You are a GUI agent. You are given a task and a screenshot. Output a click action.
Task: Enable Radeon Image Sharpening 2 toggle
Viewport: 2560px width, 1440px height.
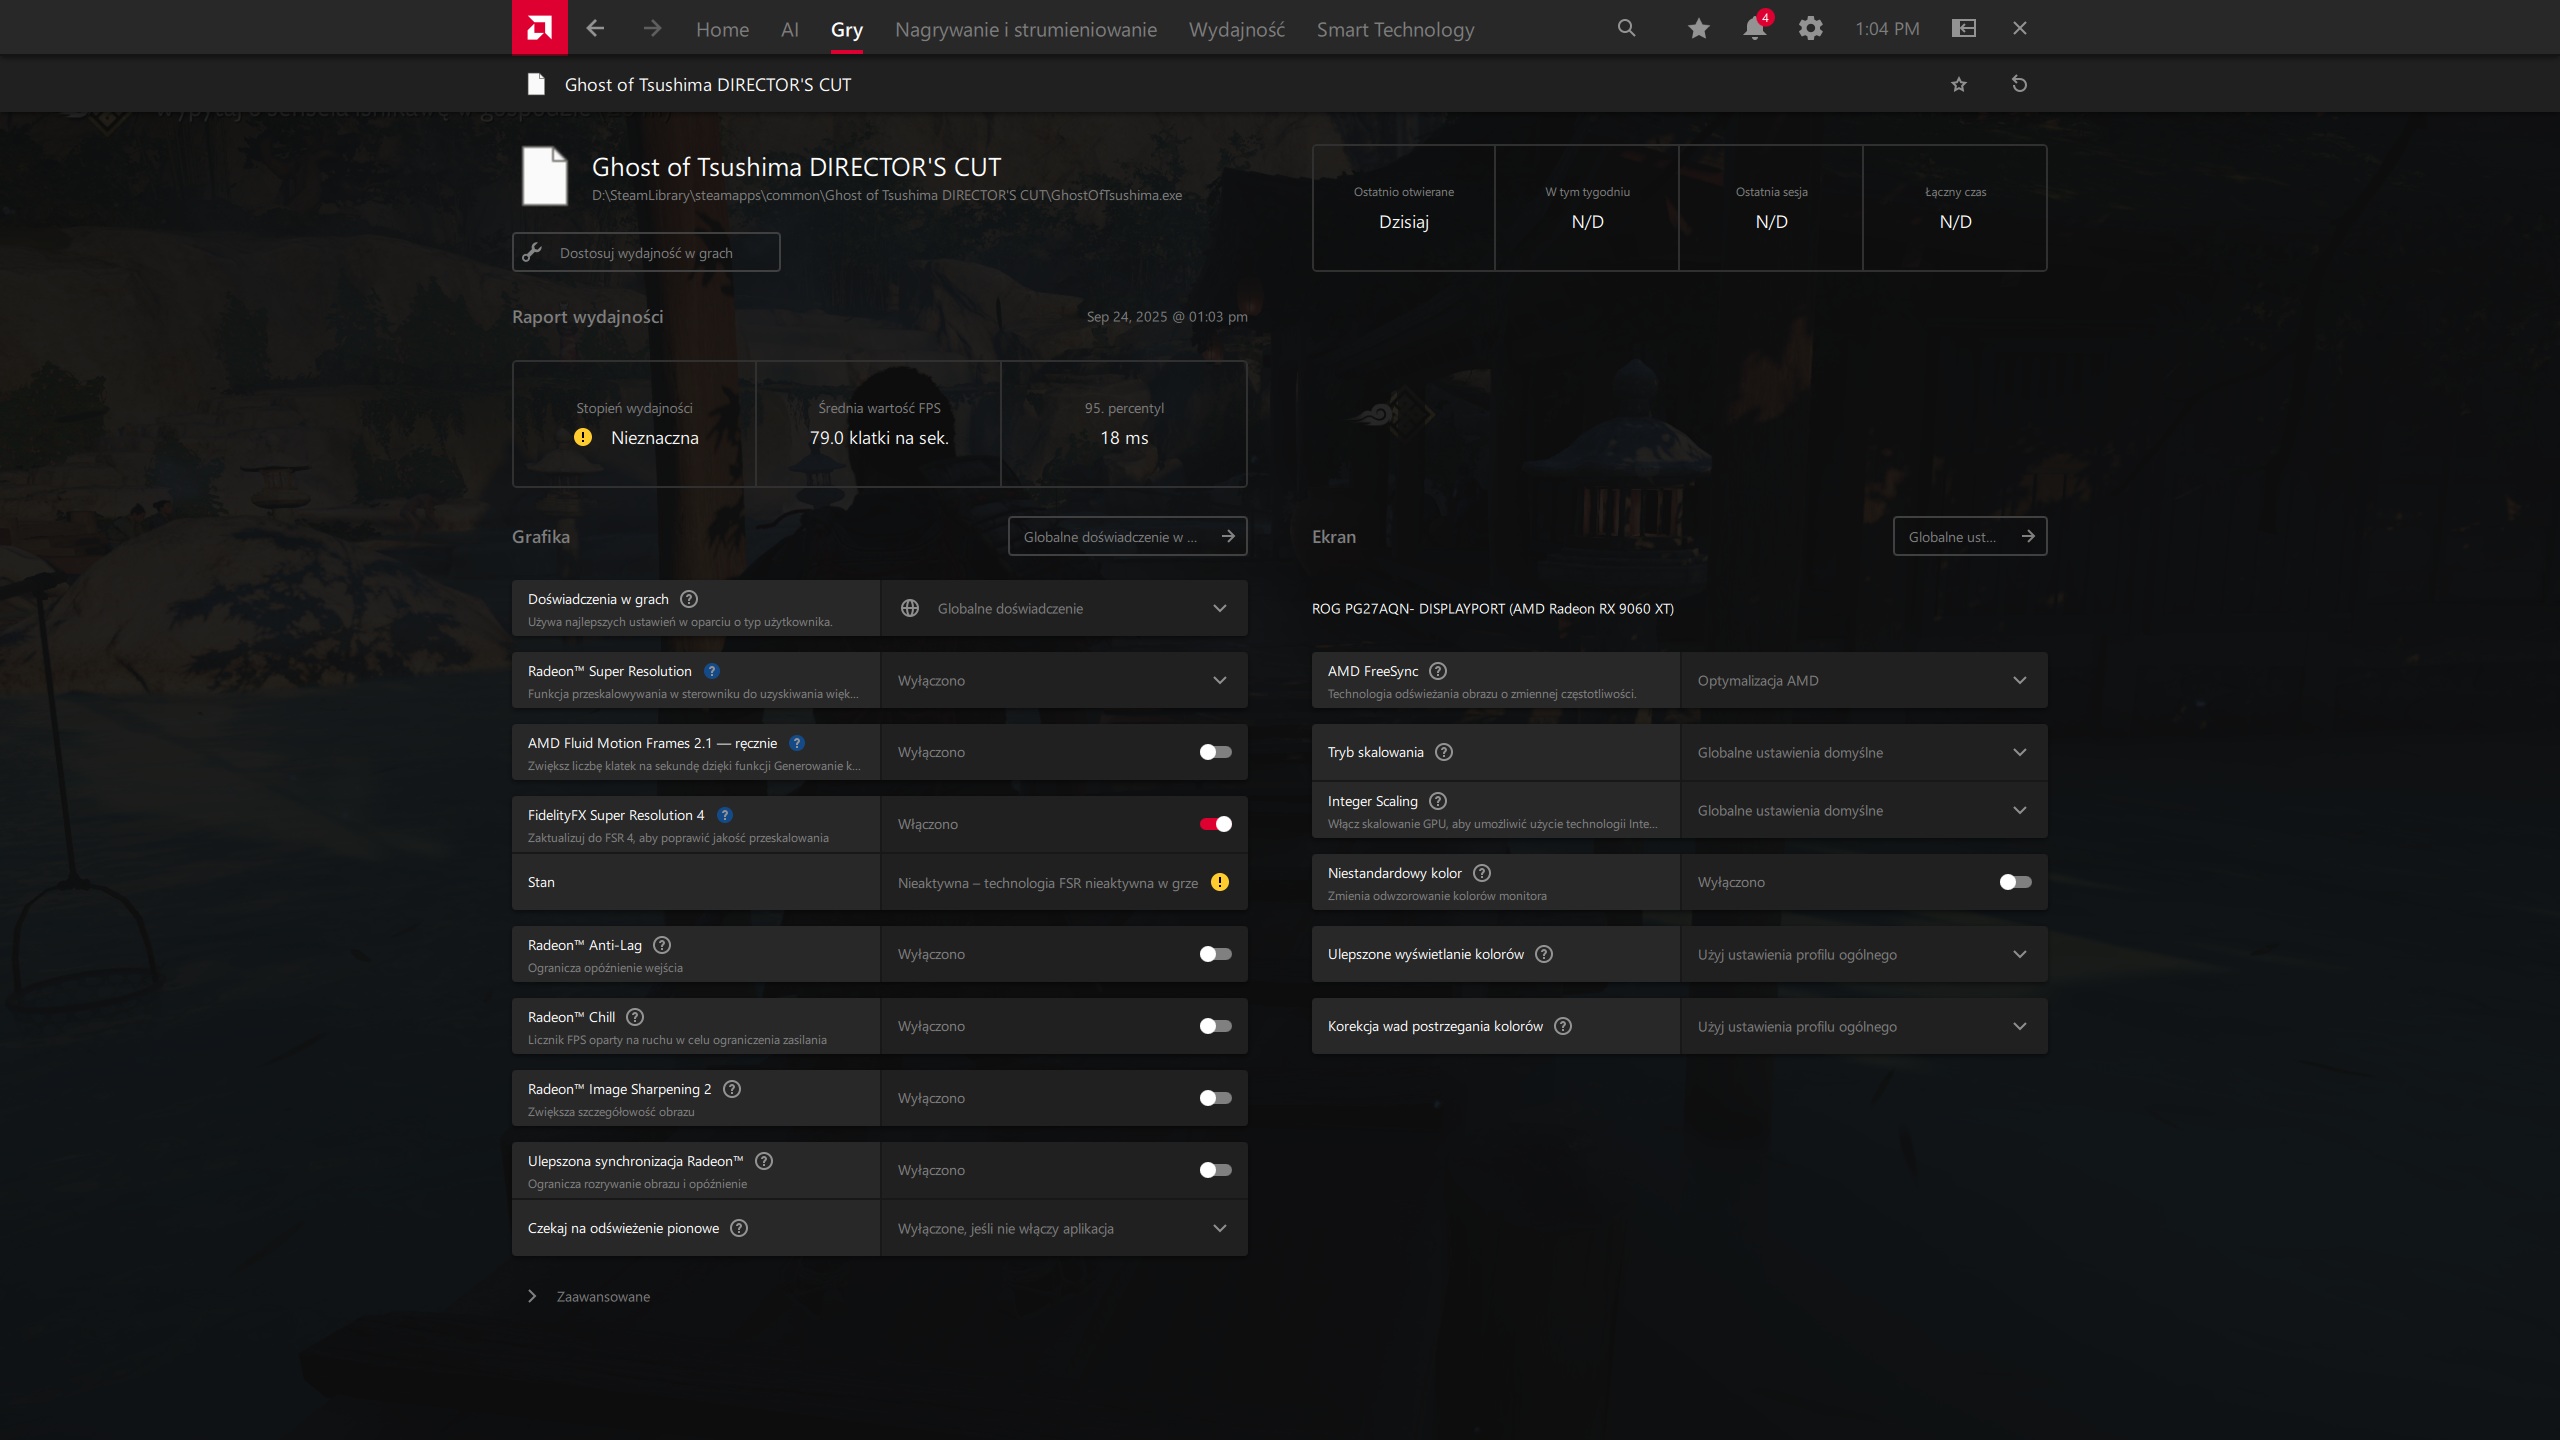click(x=1215, y=1098)
